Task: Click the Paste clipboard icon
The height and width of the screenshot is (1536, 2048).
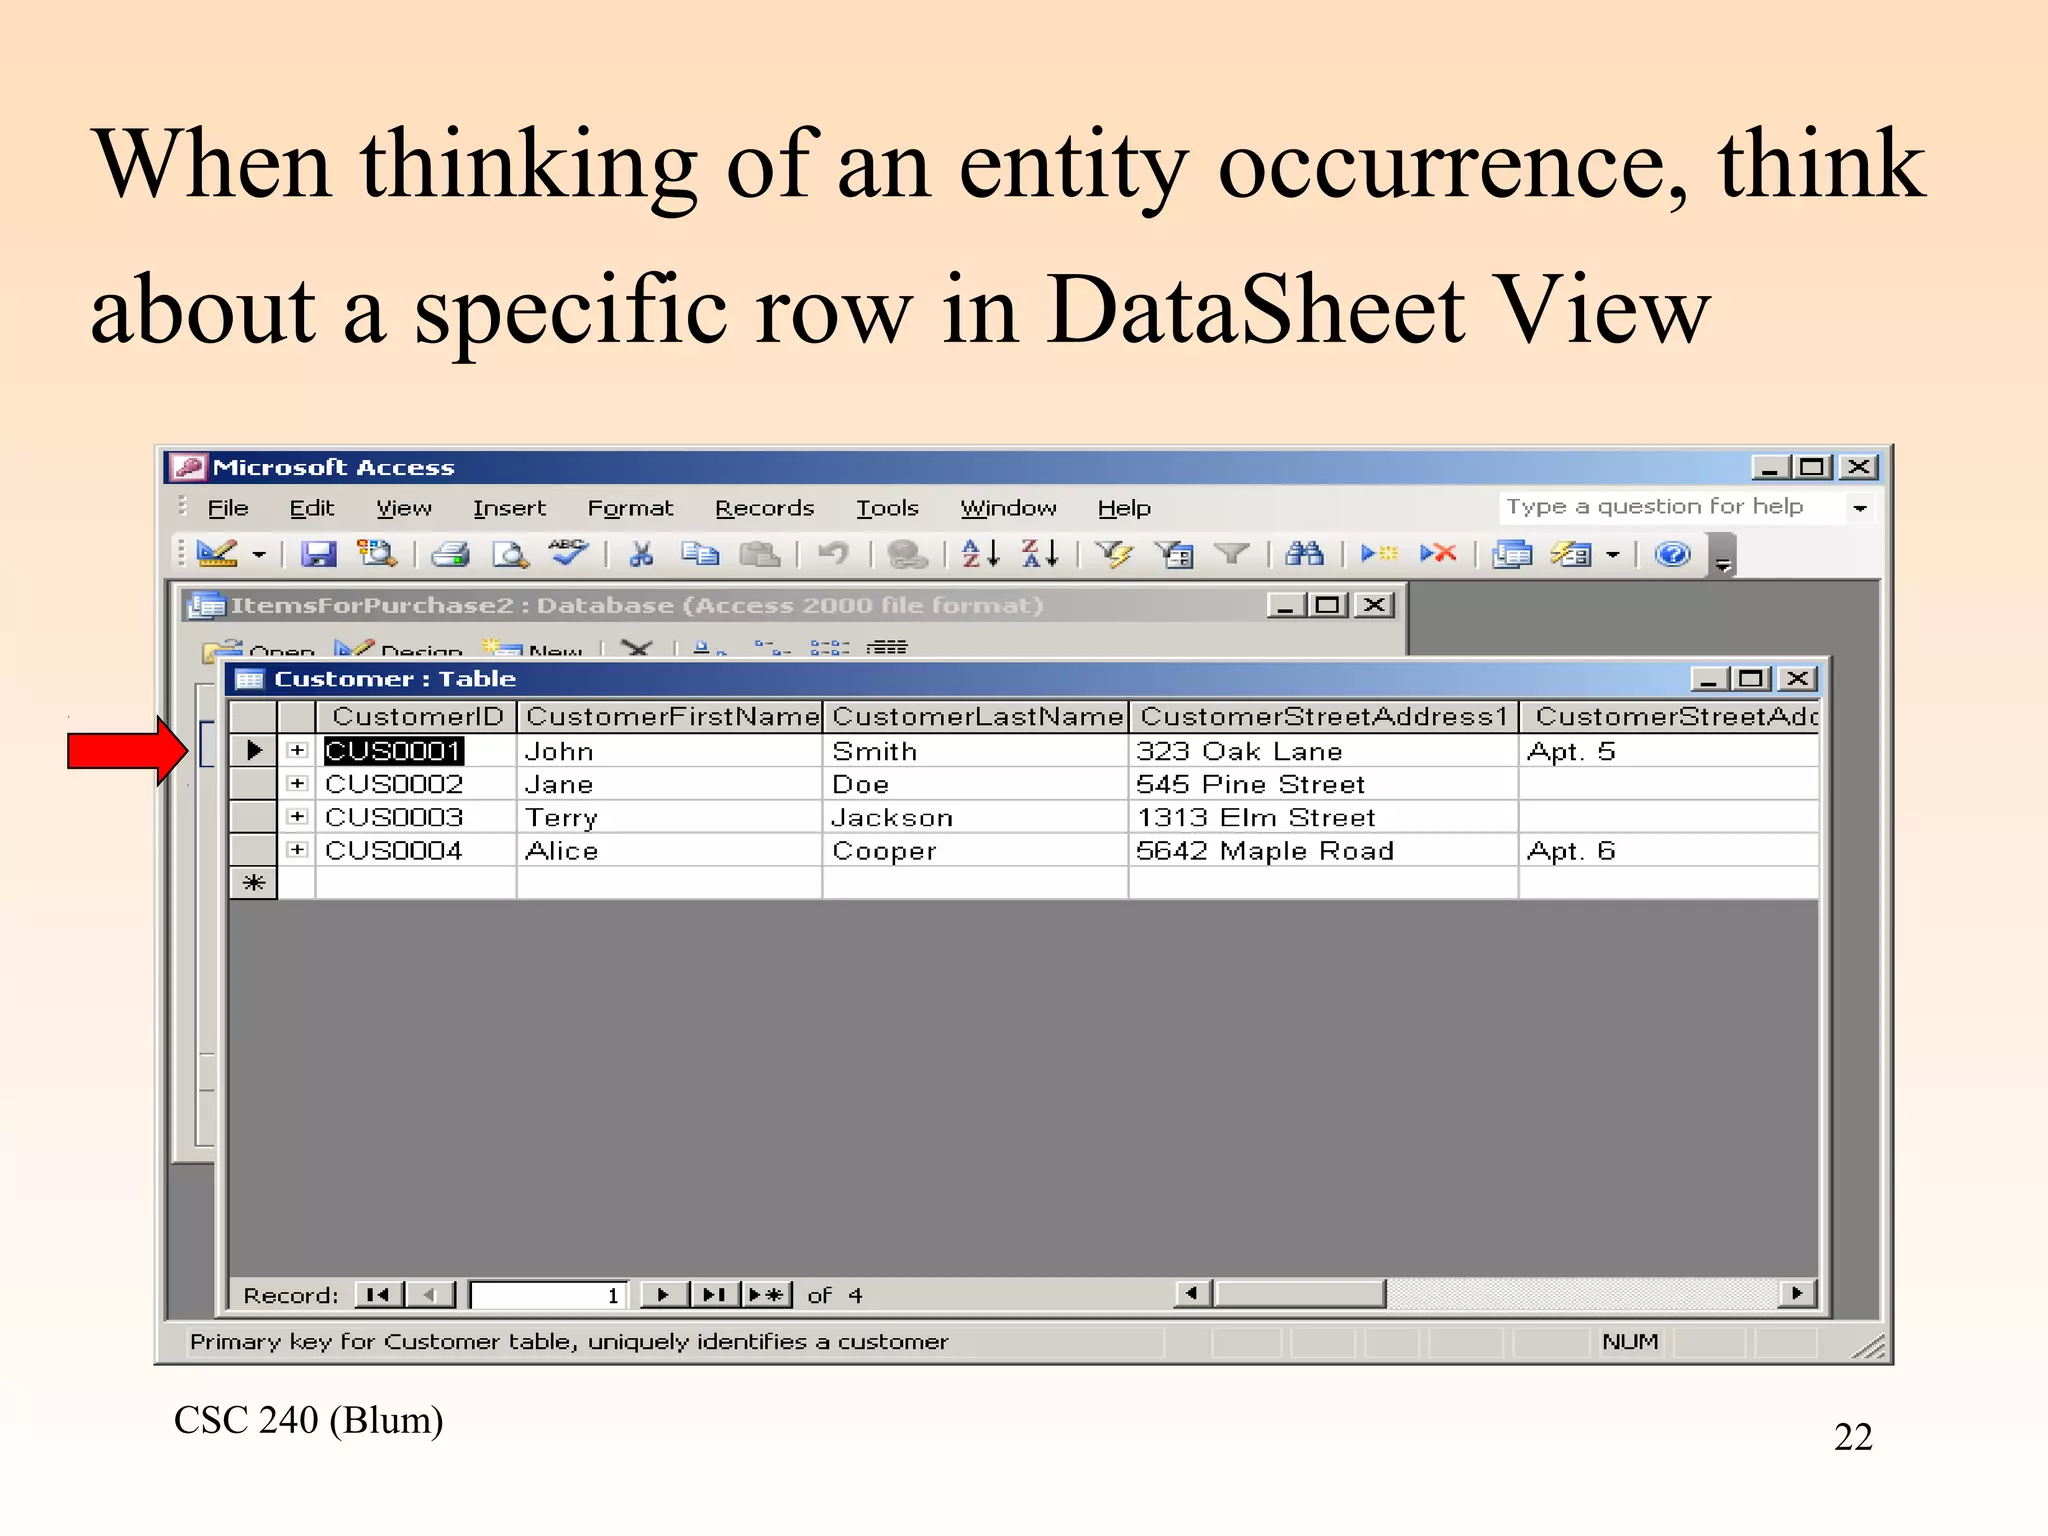Action: 760,553
